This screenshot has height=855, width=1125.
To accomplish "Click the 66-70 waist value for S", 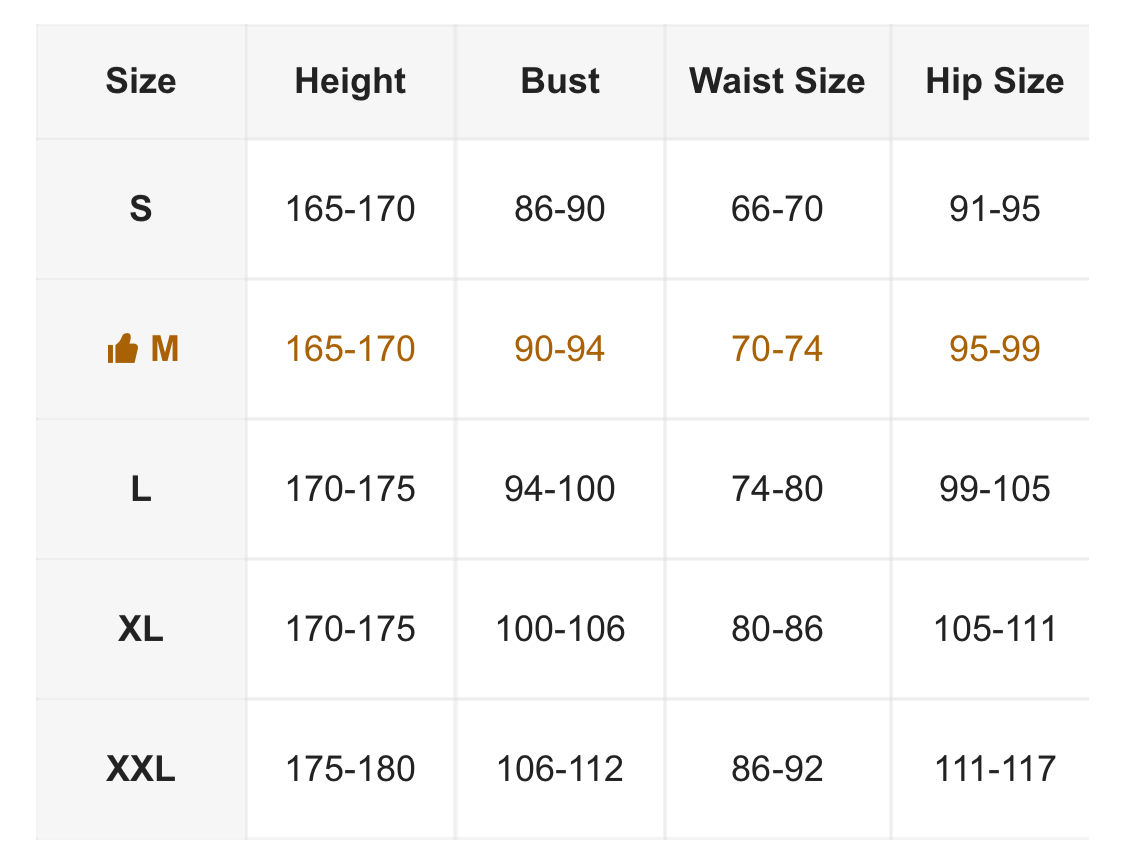I will pyautogui.click(x=777, y=209).
